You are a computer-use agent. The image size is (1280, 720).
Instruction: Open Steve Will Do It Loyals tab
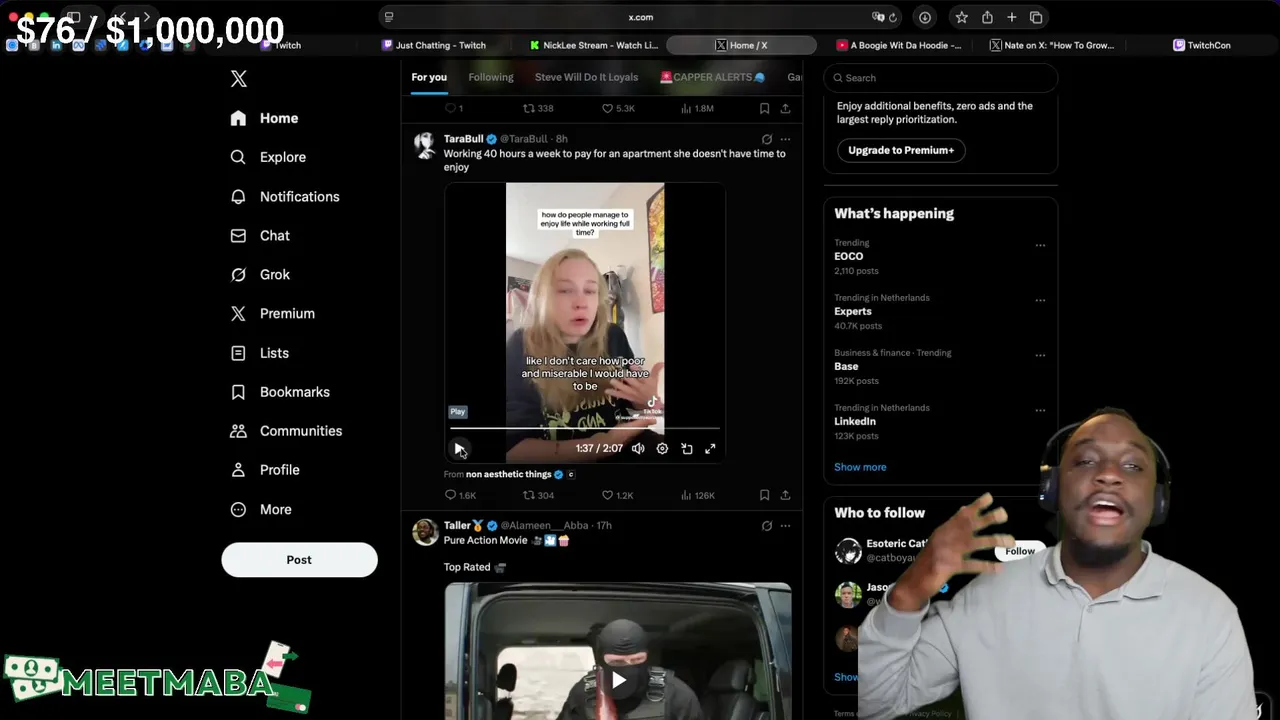point(586,77)
